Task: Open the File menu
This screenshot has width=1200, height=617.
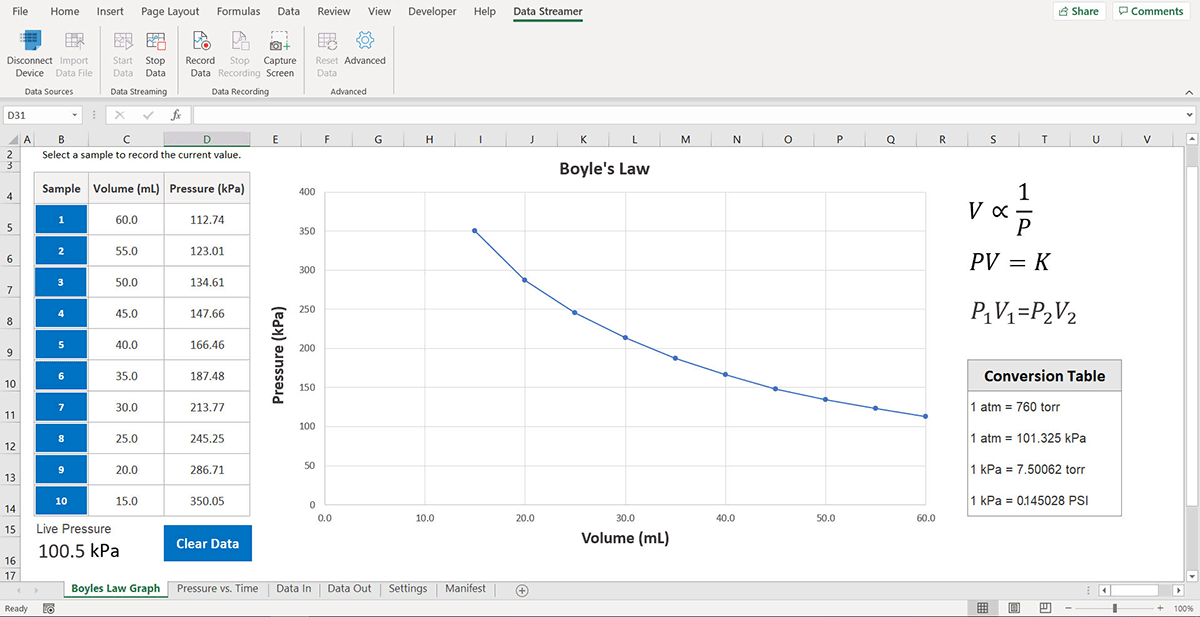Action: pyautogui.click(x=20, y=12)
